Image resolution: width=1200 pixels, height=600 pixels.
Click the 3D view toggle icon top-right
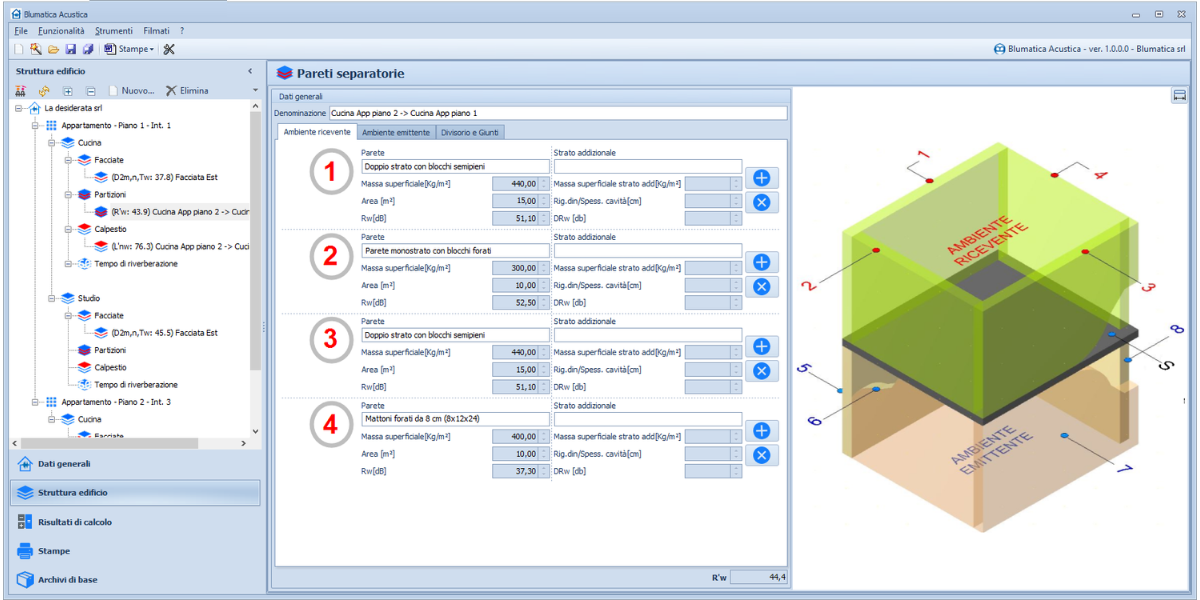[1179, 96]
